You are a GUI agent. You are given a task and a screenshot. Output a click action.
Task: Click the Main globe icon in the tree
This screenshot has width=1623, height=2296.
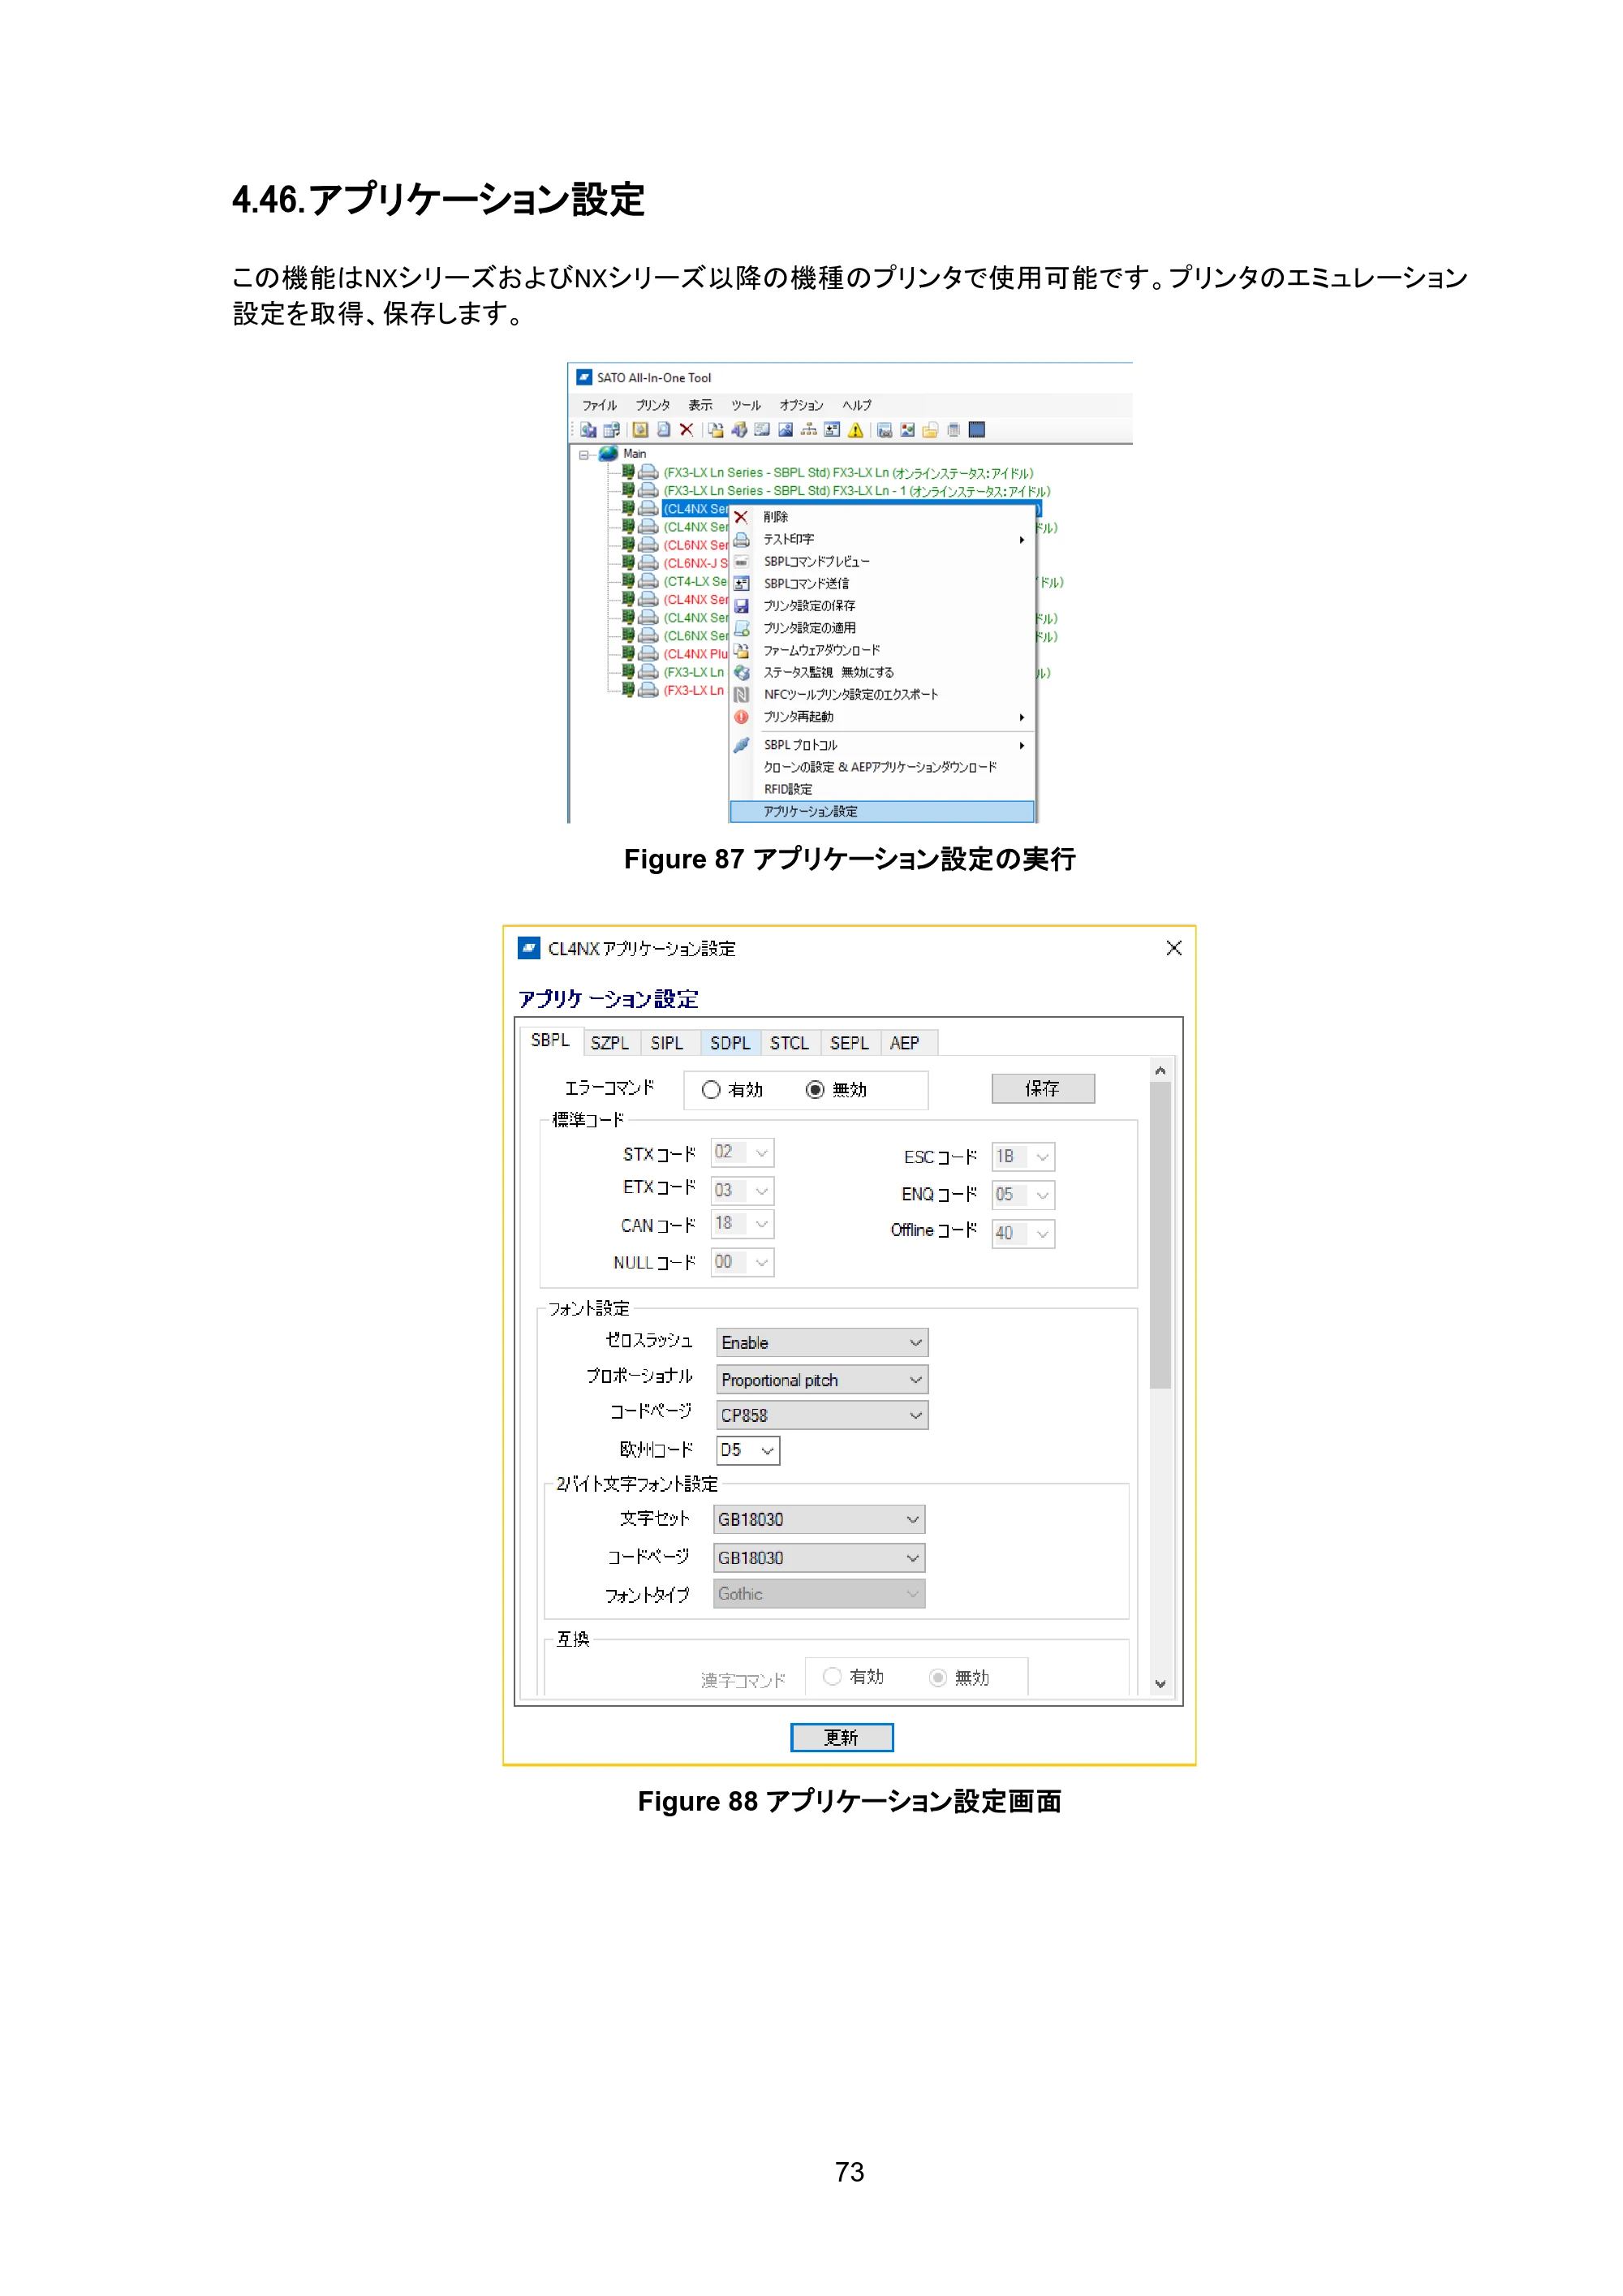pyautogui.click(x=608, y=453)
